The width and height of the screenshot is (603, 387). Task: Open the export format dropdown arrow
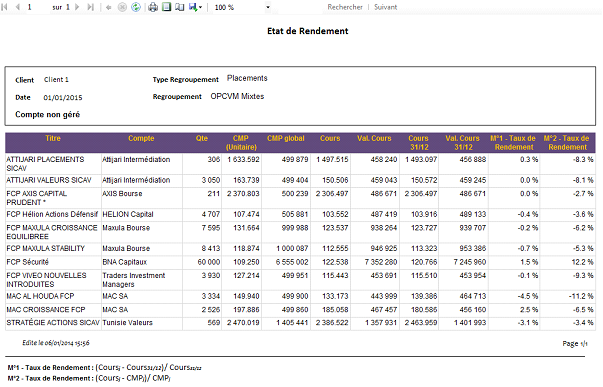pos(200,7)
